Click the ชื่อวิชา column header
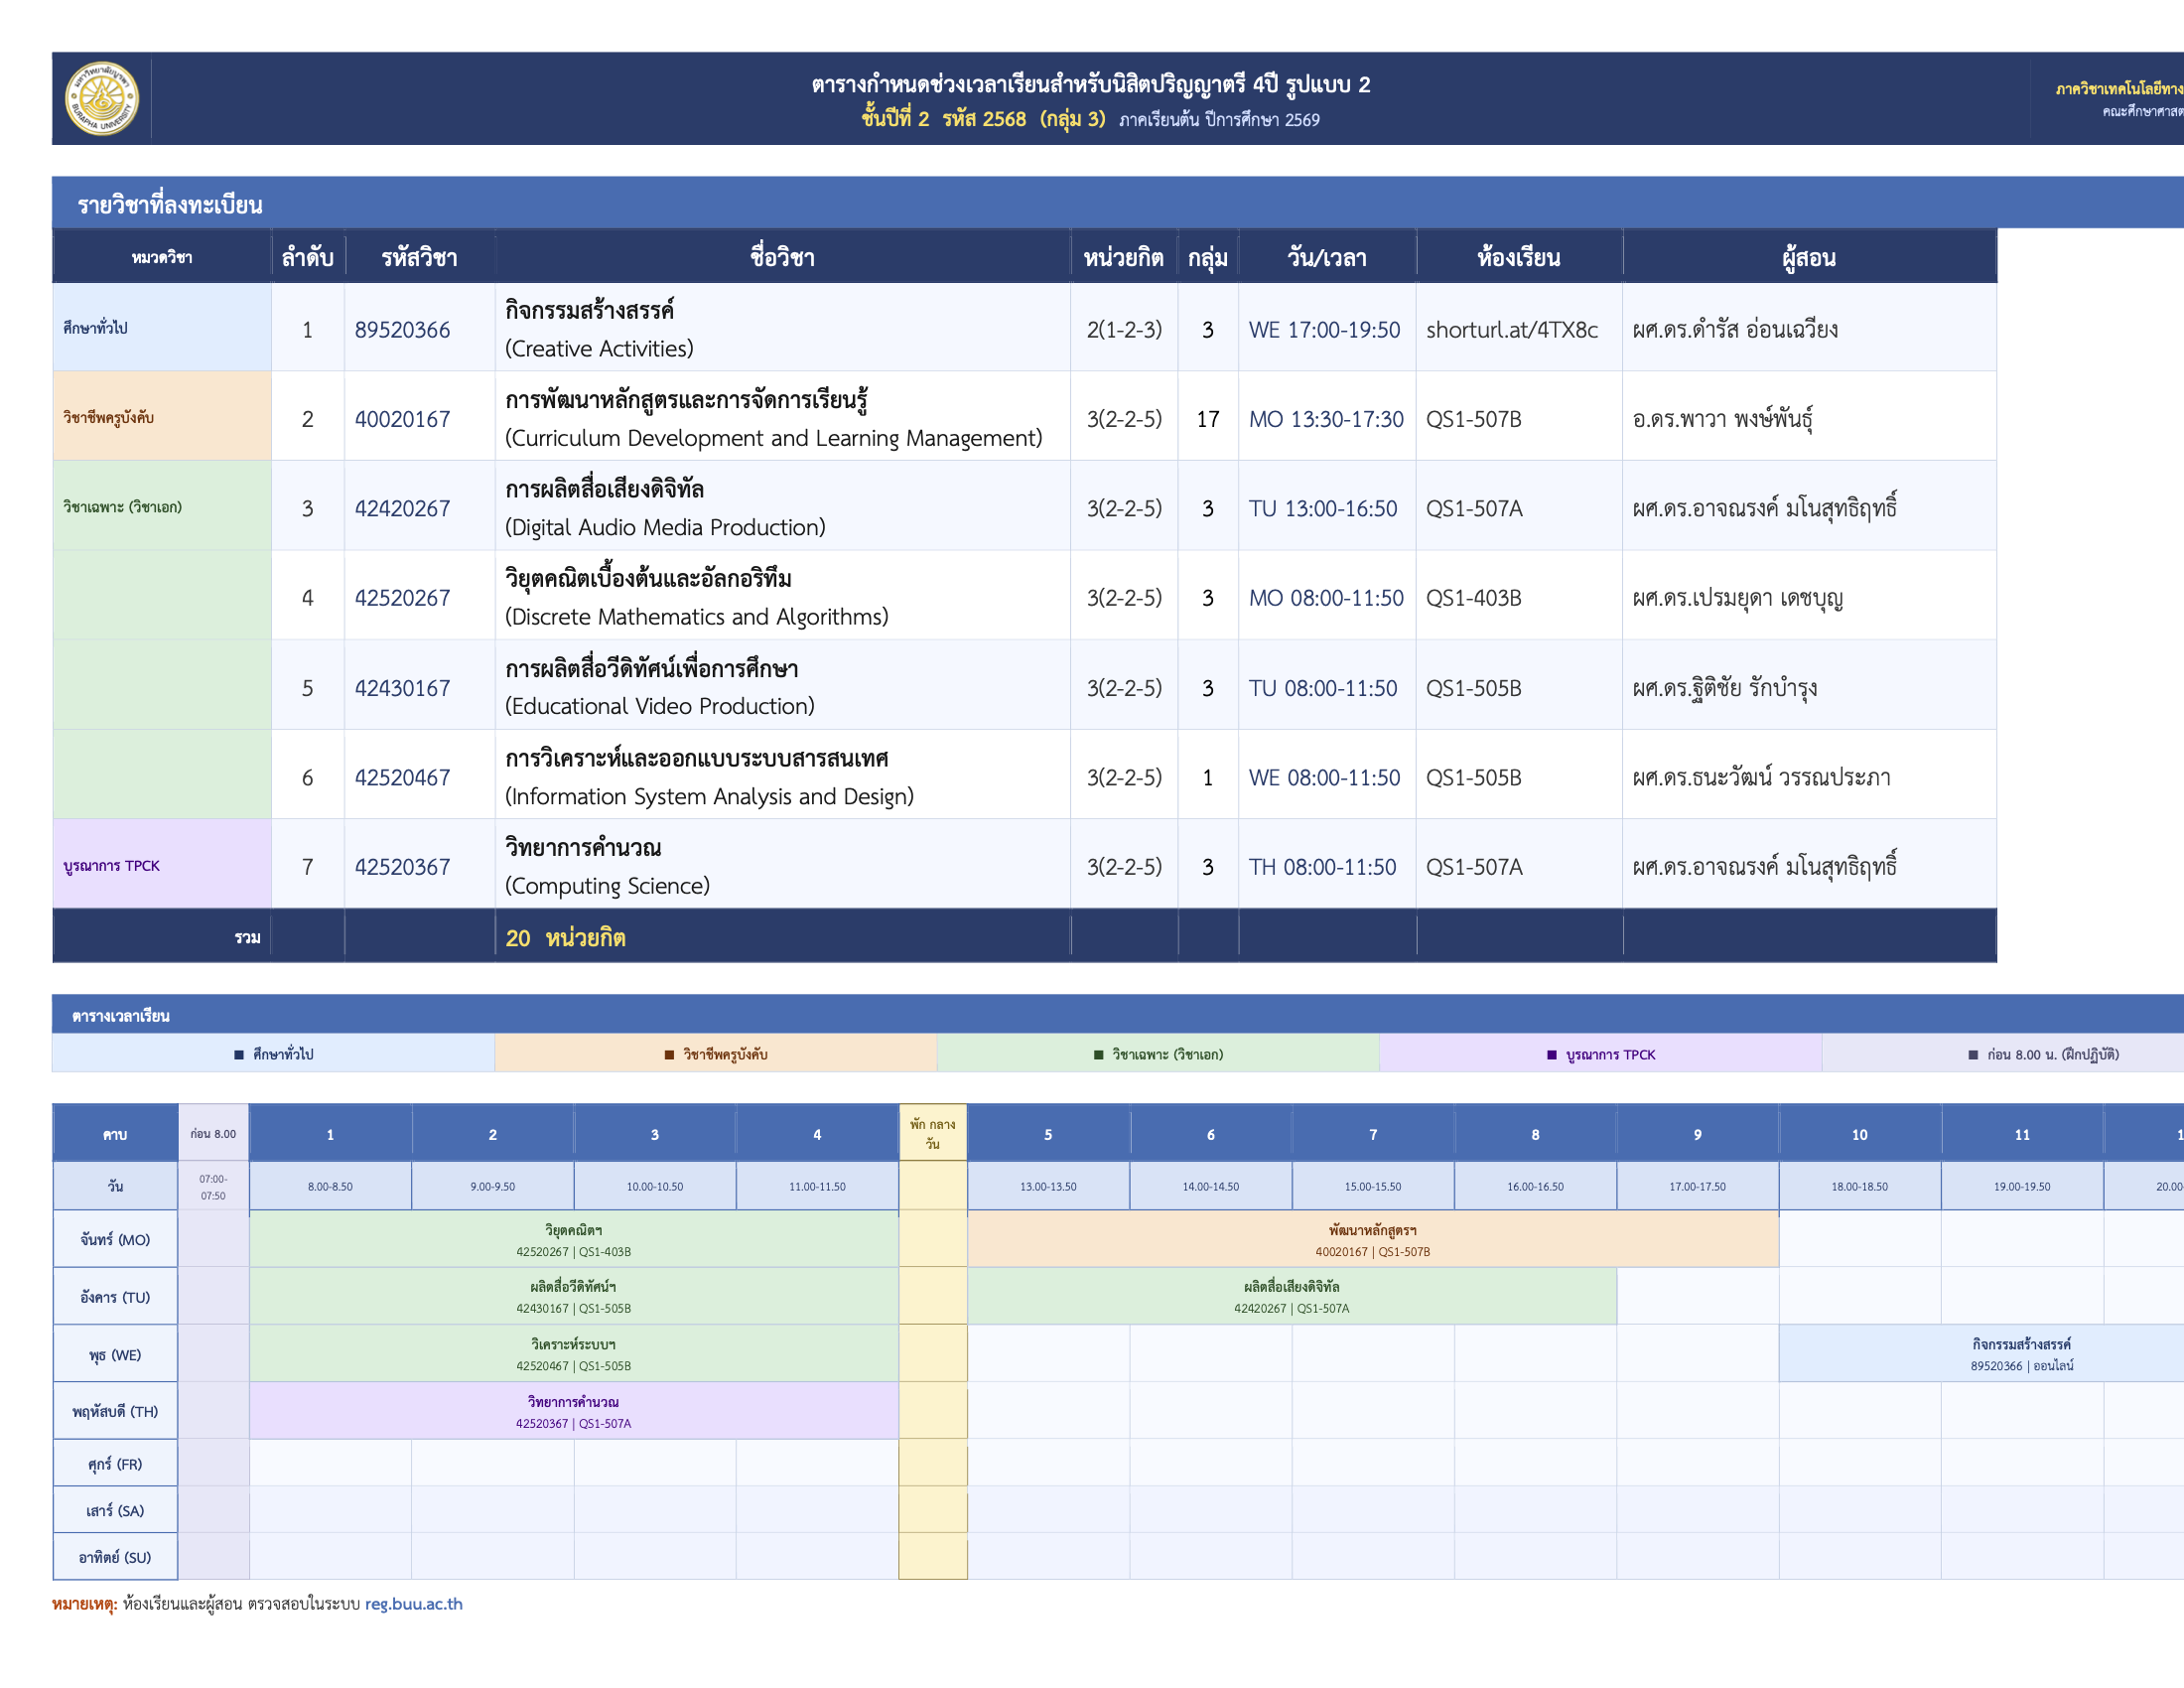 click(x=781, y=256)
